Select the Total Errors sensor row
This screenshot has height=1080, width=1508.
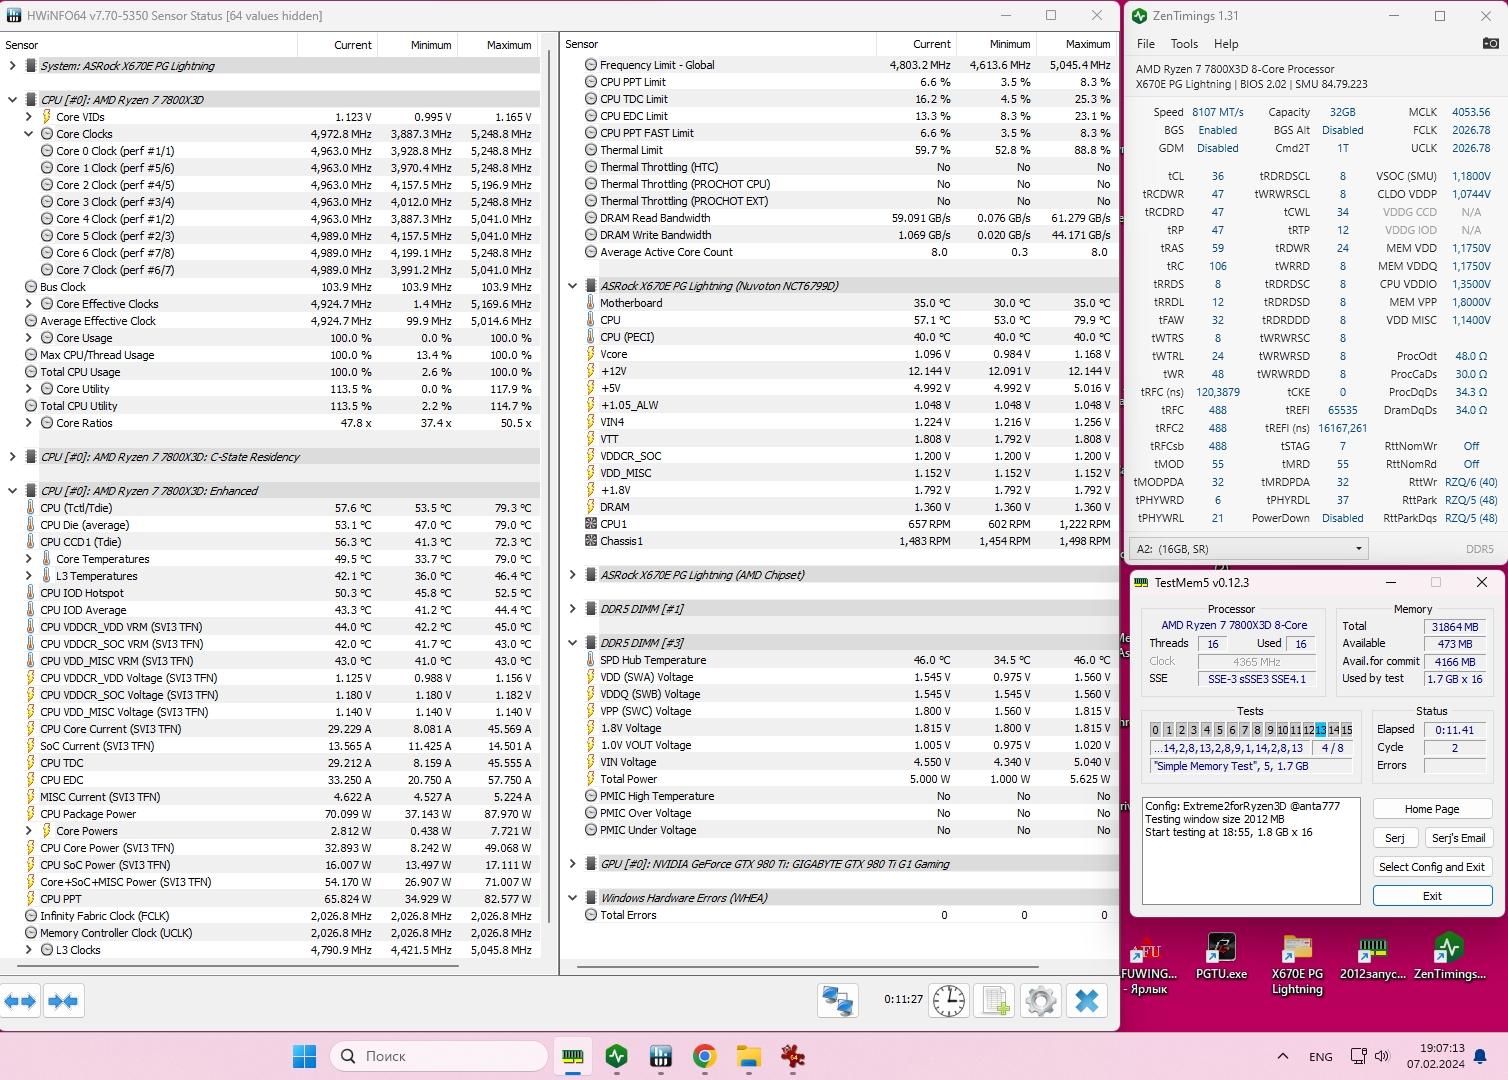point(838,915)
